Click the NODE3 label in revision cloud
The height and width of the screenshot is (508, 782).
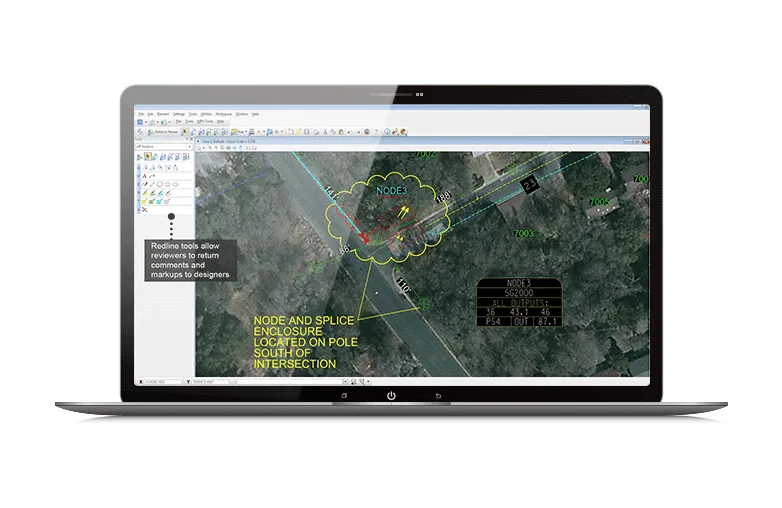pos(391,189)
